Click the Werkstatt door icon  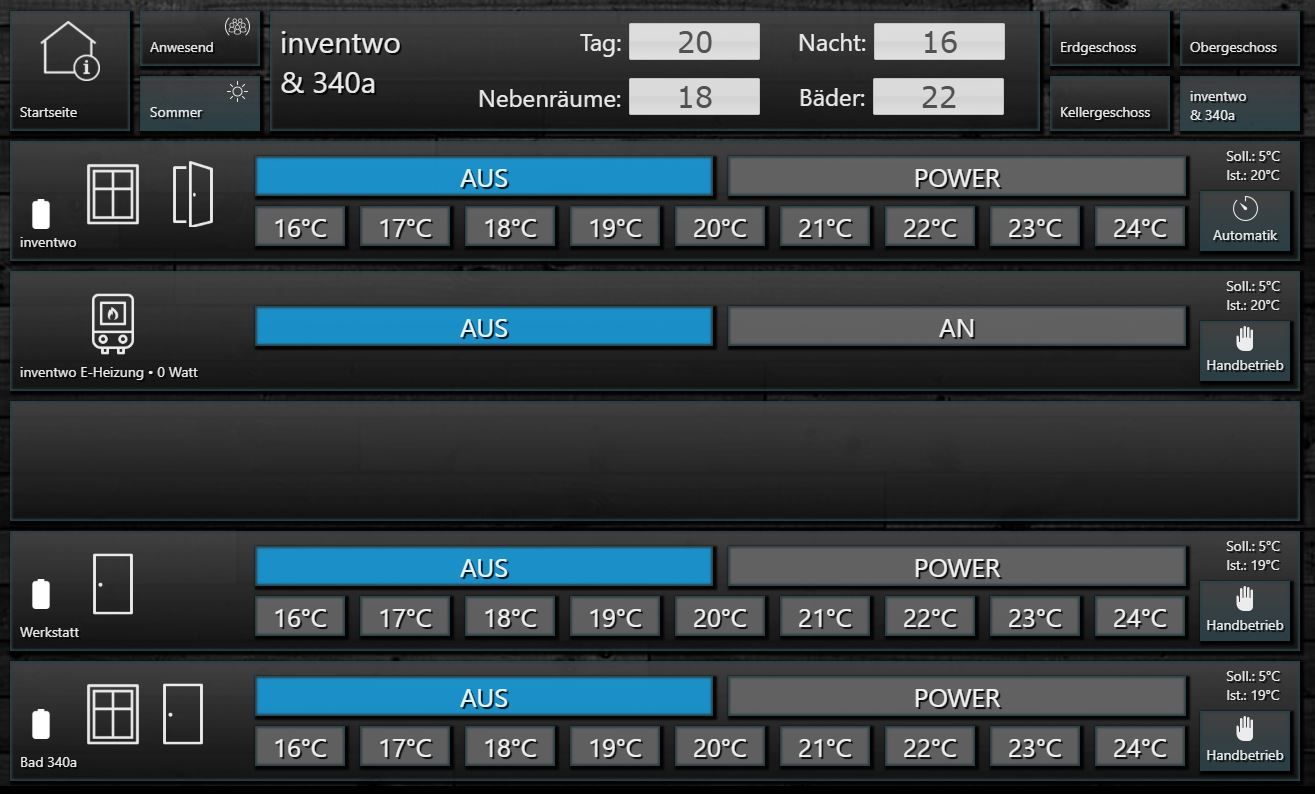(112, 583)
